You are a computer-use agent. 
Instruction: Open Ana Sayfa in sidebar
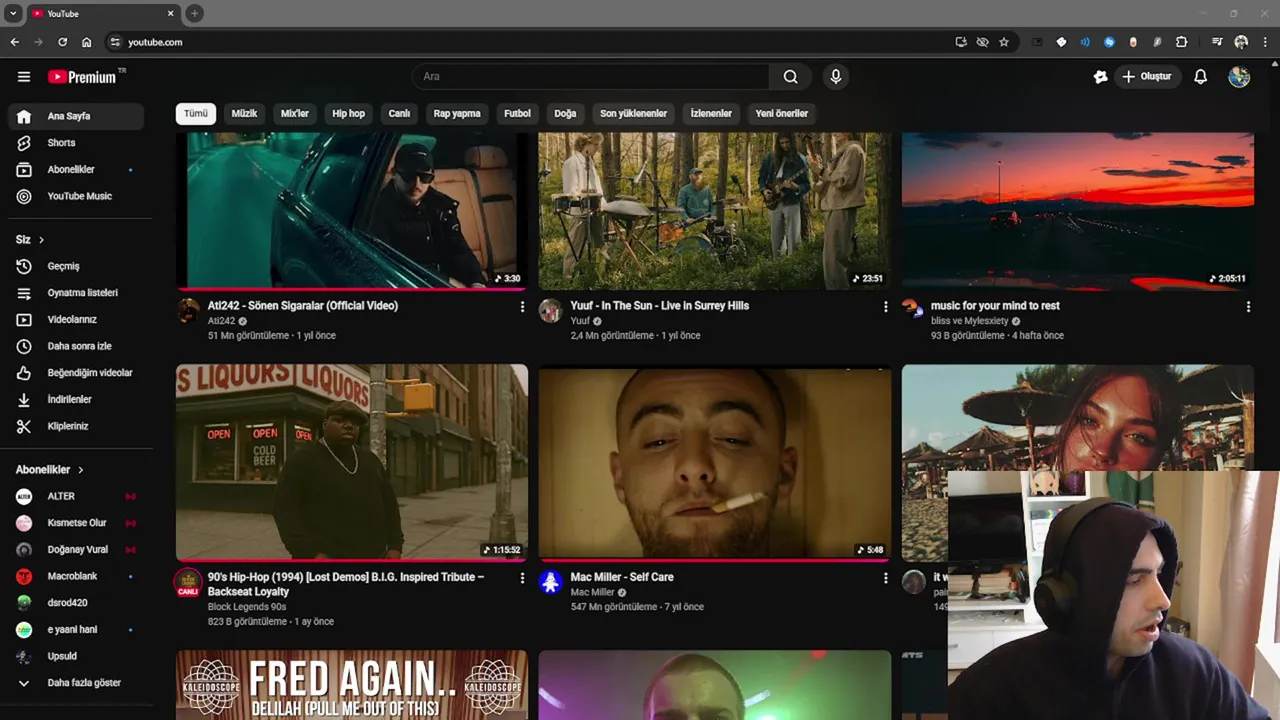coord(76,116)
